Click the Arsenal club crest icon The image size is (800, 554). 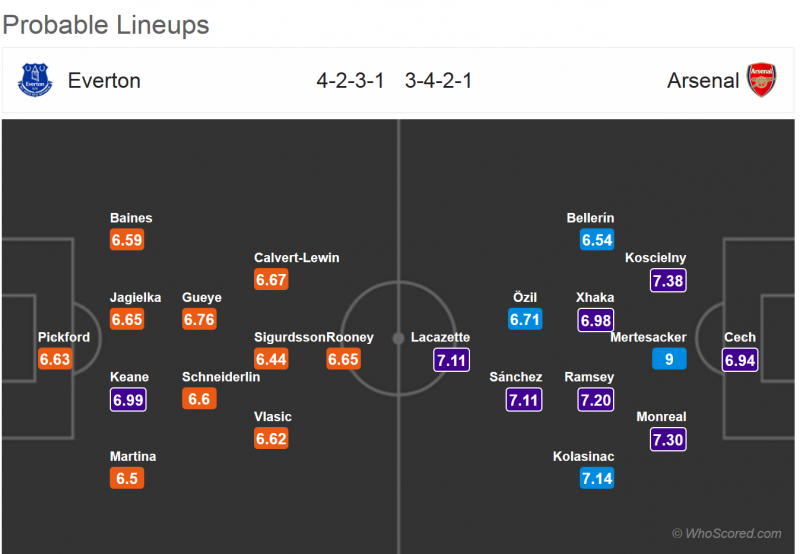pyautogui.click(x=762, y=80)
